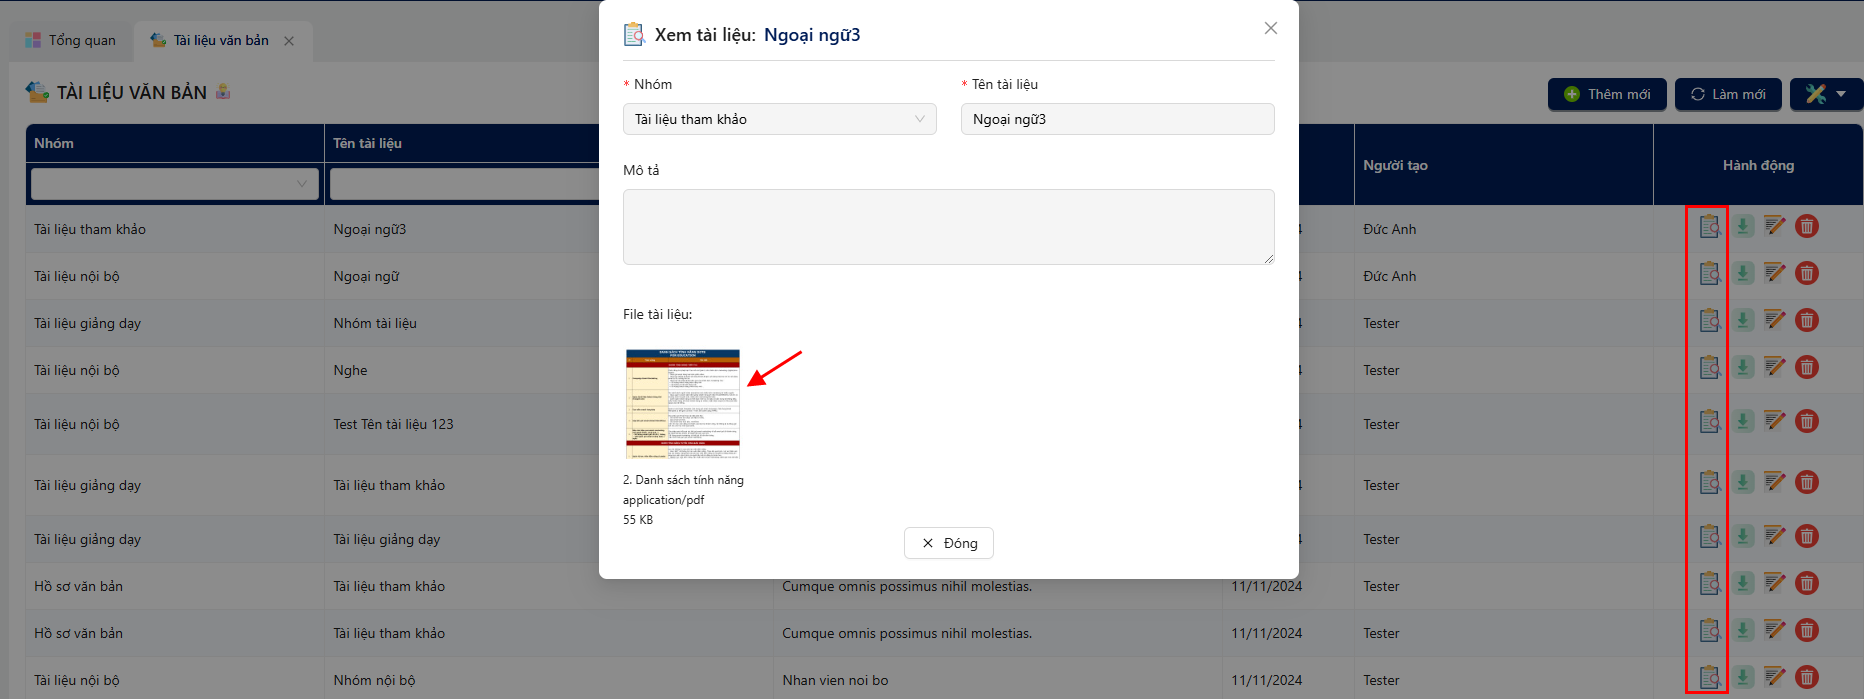Open the PDF file thumbnail preview

683,403
